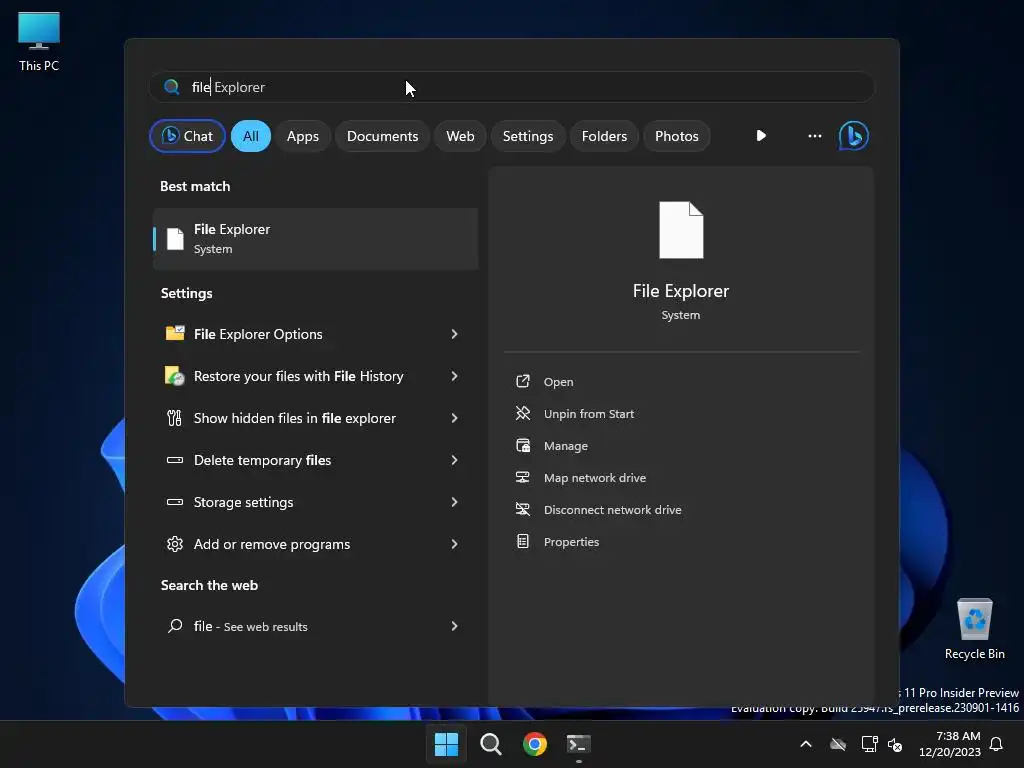Switch to the Apps filter tab
This screenshot has height=768, width=1024.
(303, 136)
